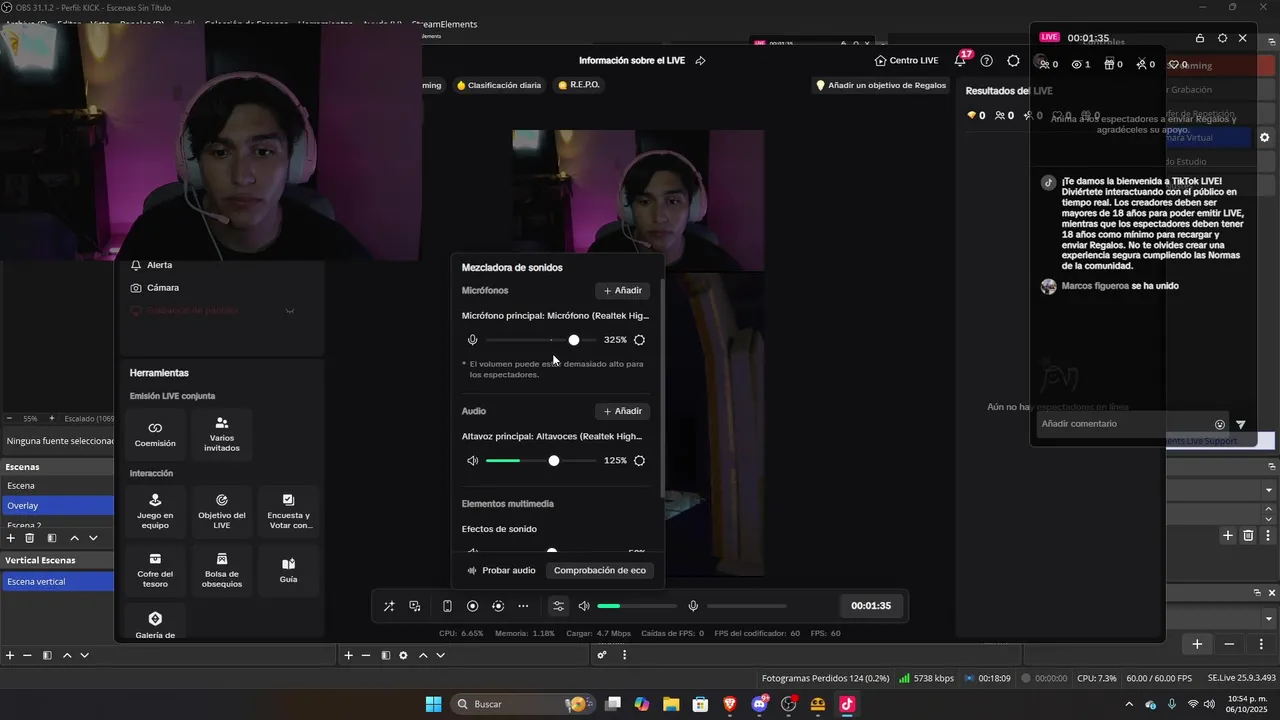Open Varios invitados tool

click(x=222, y=434)
